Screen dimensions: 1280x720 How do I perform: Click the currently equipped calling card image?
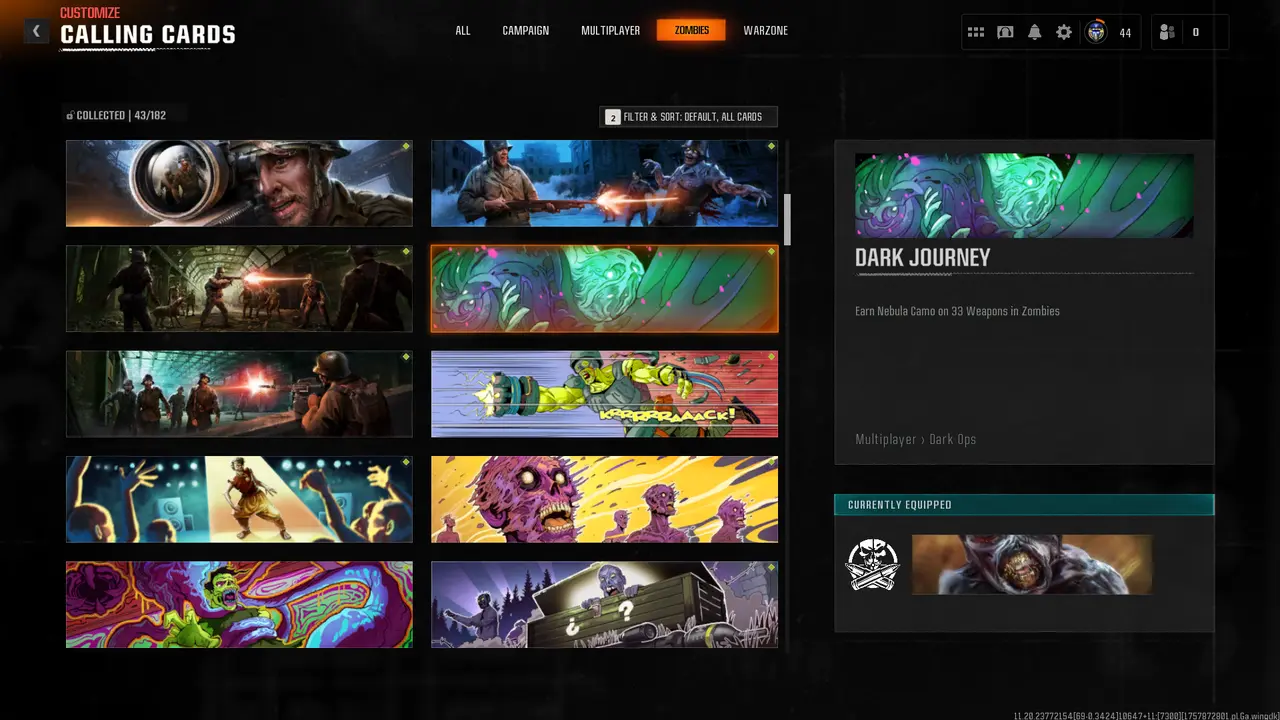pyautogui.click(x=1032, y=564)
